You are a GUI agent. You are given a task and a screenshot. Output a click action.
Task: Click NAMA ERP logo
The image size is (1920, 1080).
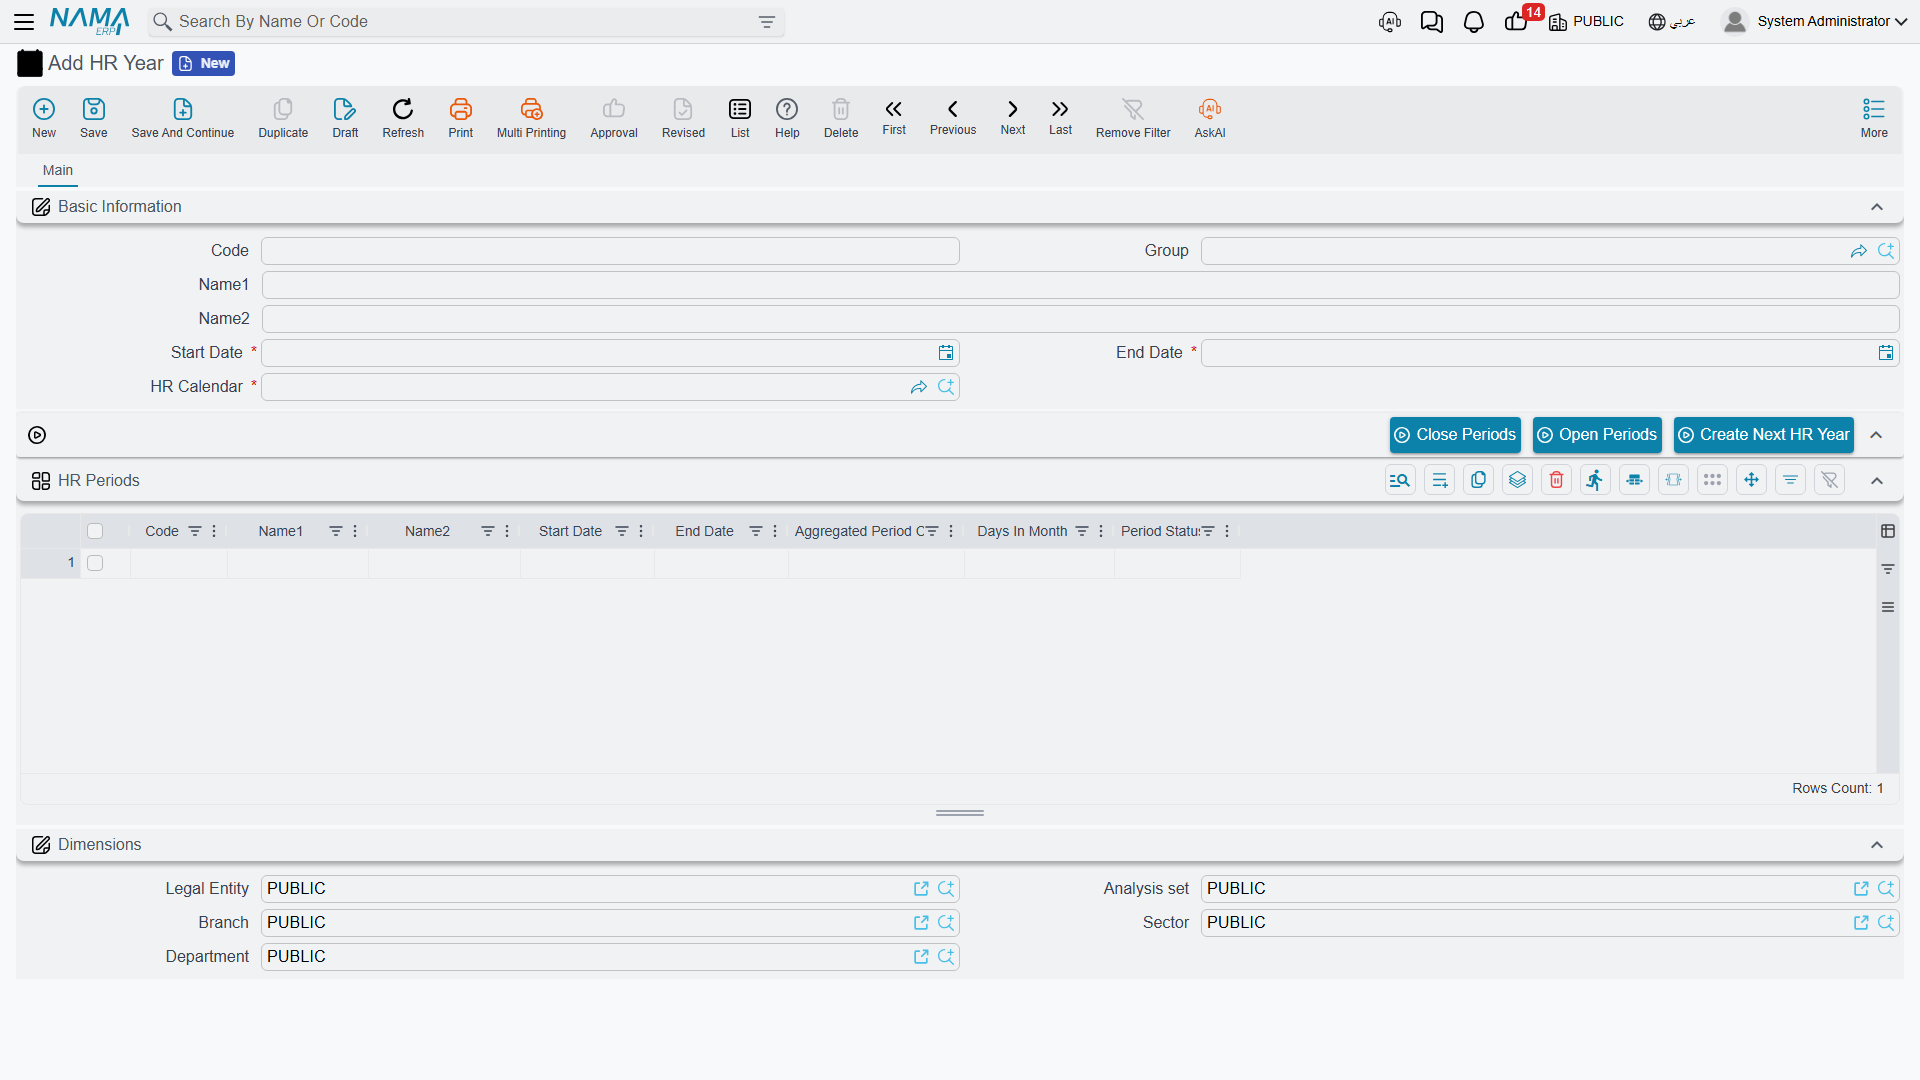point(90,21)
